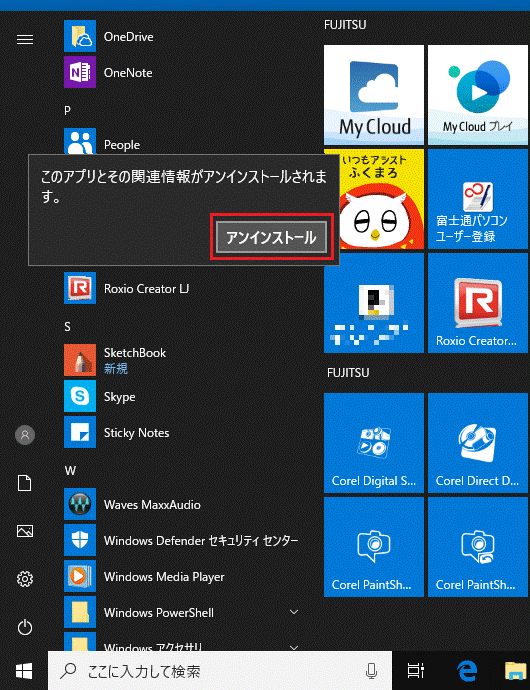Open the Corel Digital S... tile
This screenshot has height=690, width=530.
[x=374, y=443]
